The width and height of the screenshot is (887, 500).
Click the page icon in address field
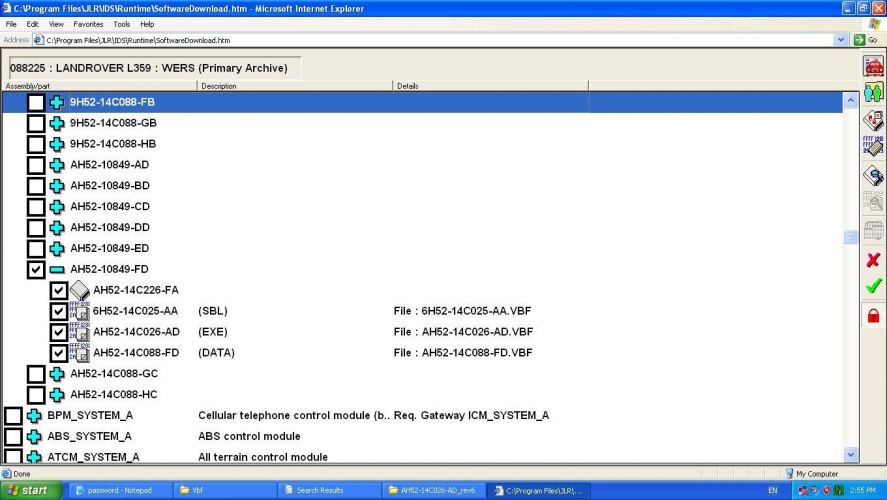click(x=38, y=40)
